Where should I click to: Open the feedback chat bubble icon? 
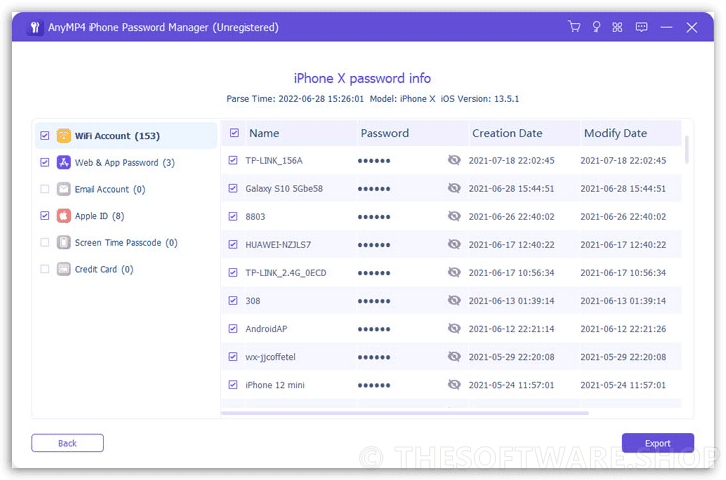tap(641, 27)
